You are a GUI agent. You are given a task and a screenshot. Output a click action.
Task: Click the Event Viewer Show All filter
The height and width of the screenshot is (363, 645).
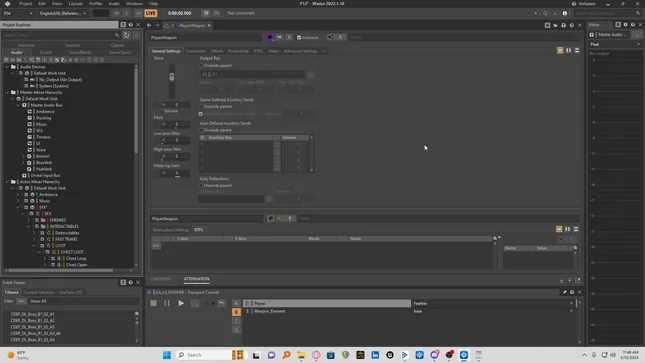click(38, 301)
